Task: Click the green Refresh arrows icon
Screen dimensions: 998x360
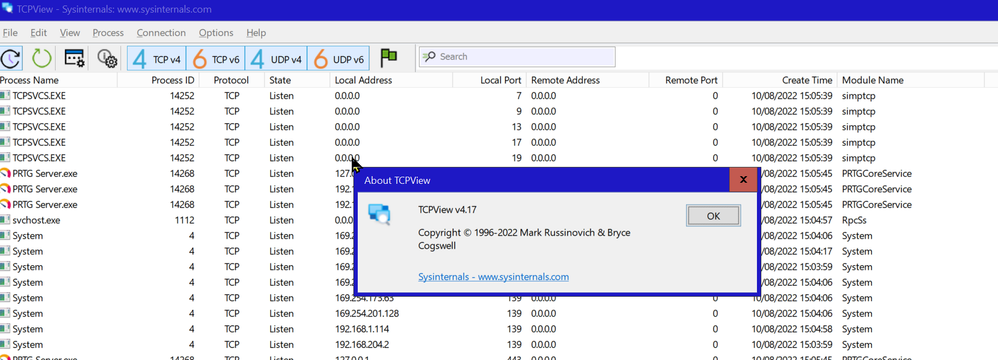Action: click(x=41, y=58)
